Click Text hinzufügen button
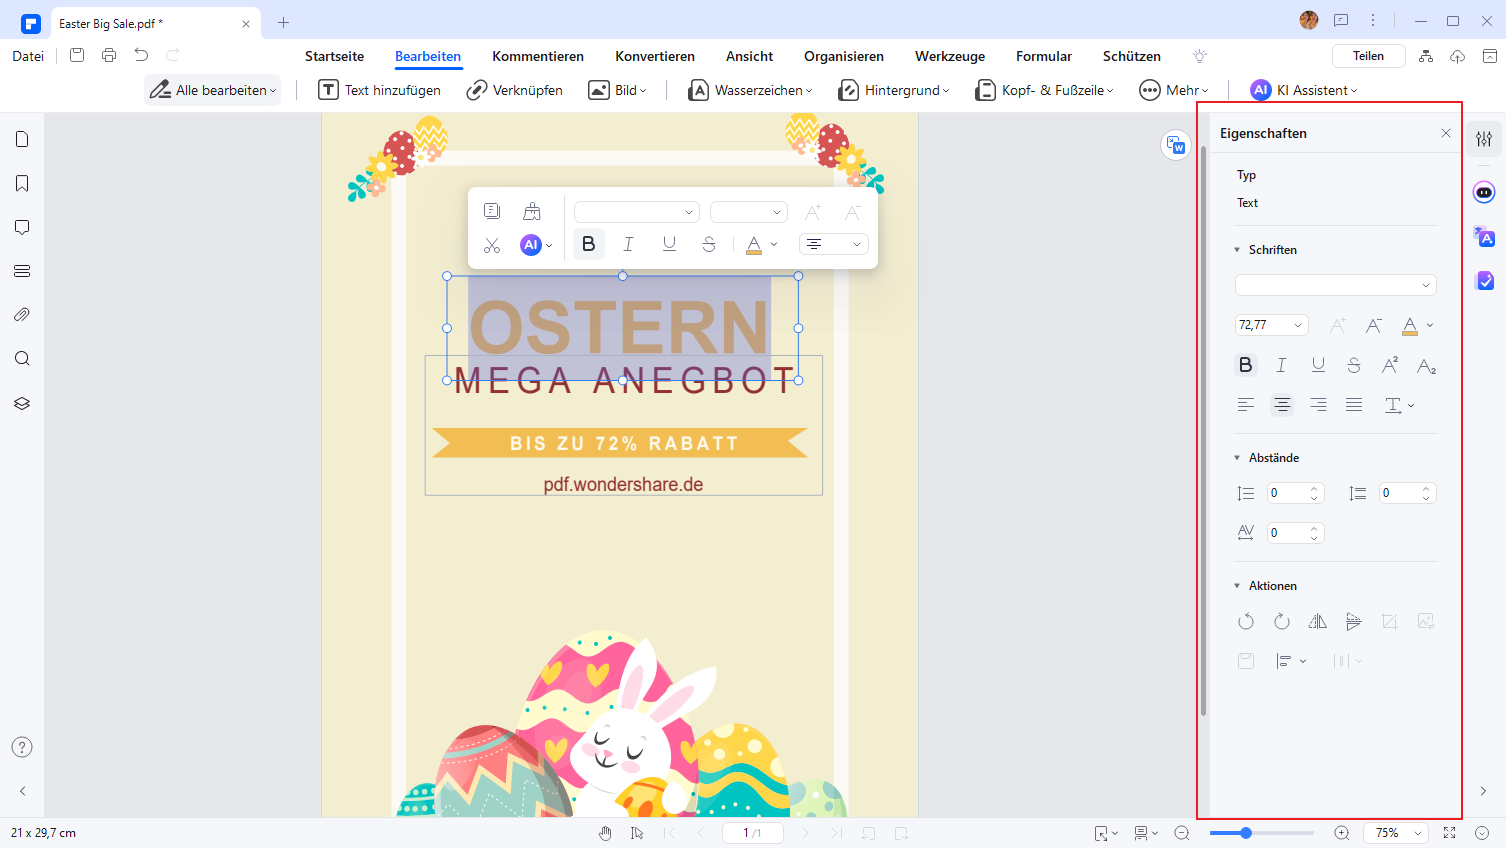 click(379, 90)
